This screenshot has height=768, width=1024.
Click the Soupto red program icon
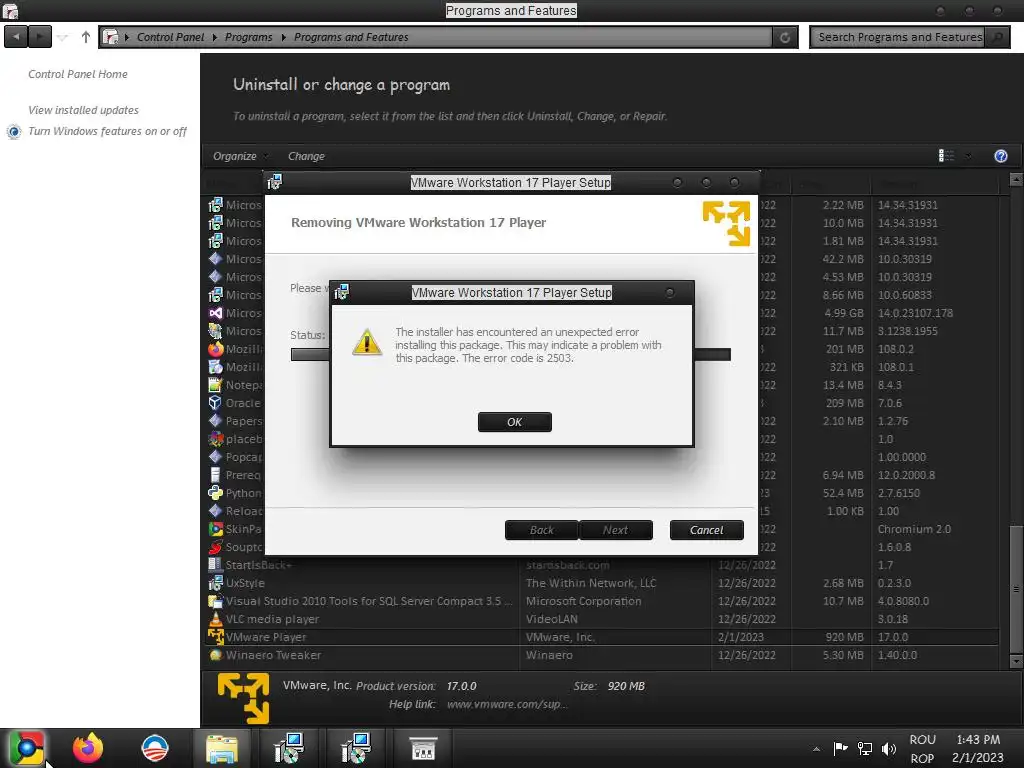(x=216, y=547)
